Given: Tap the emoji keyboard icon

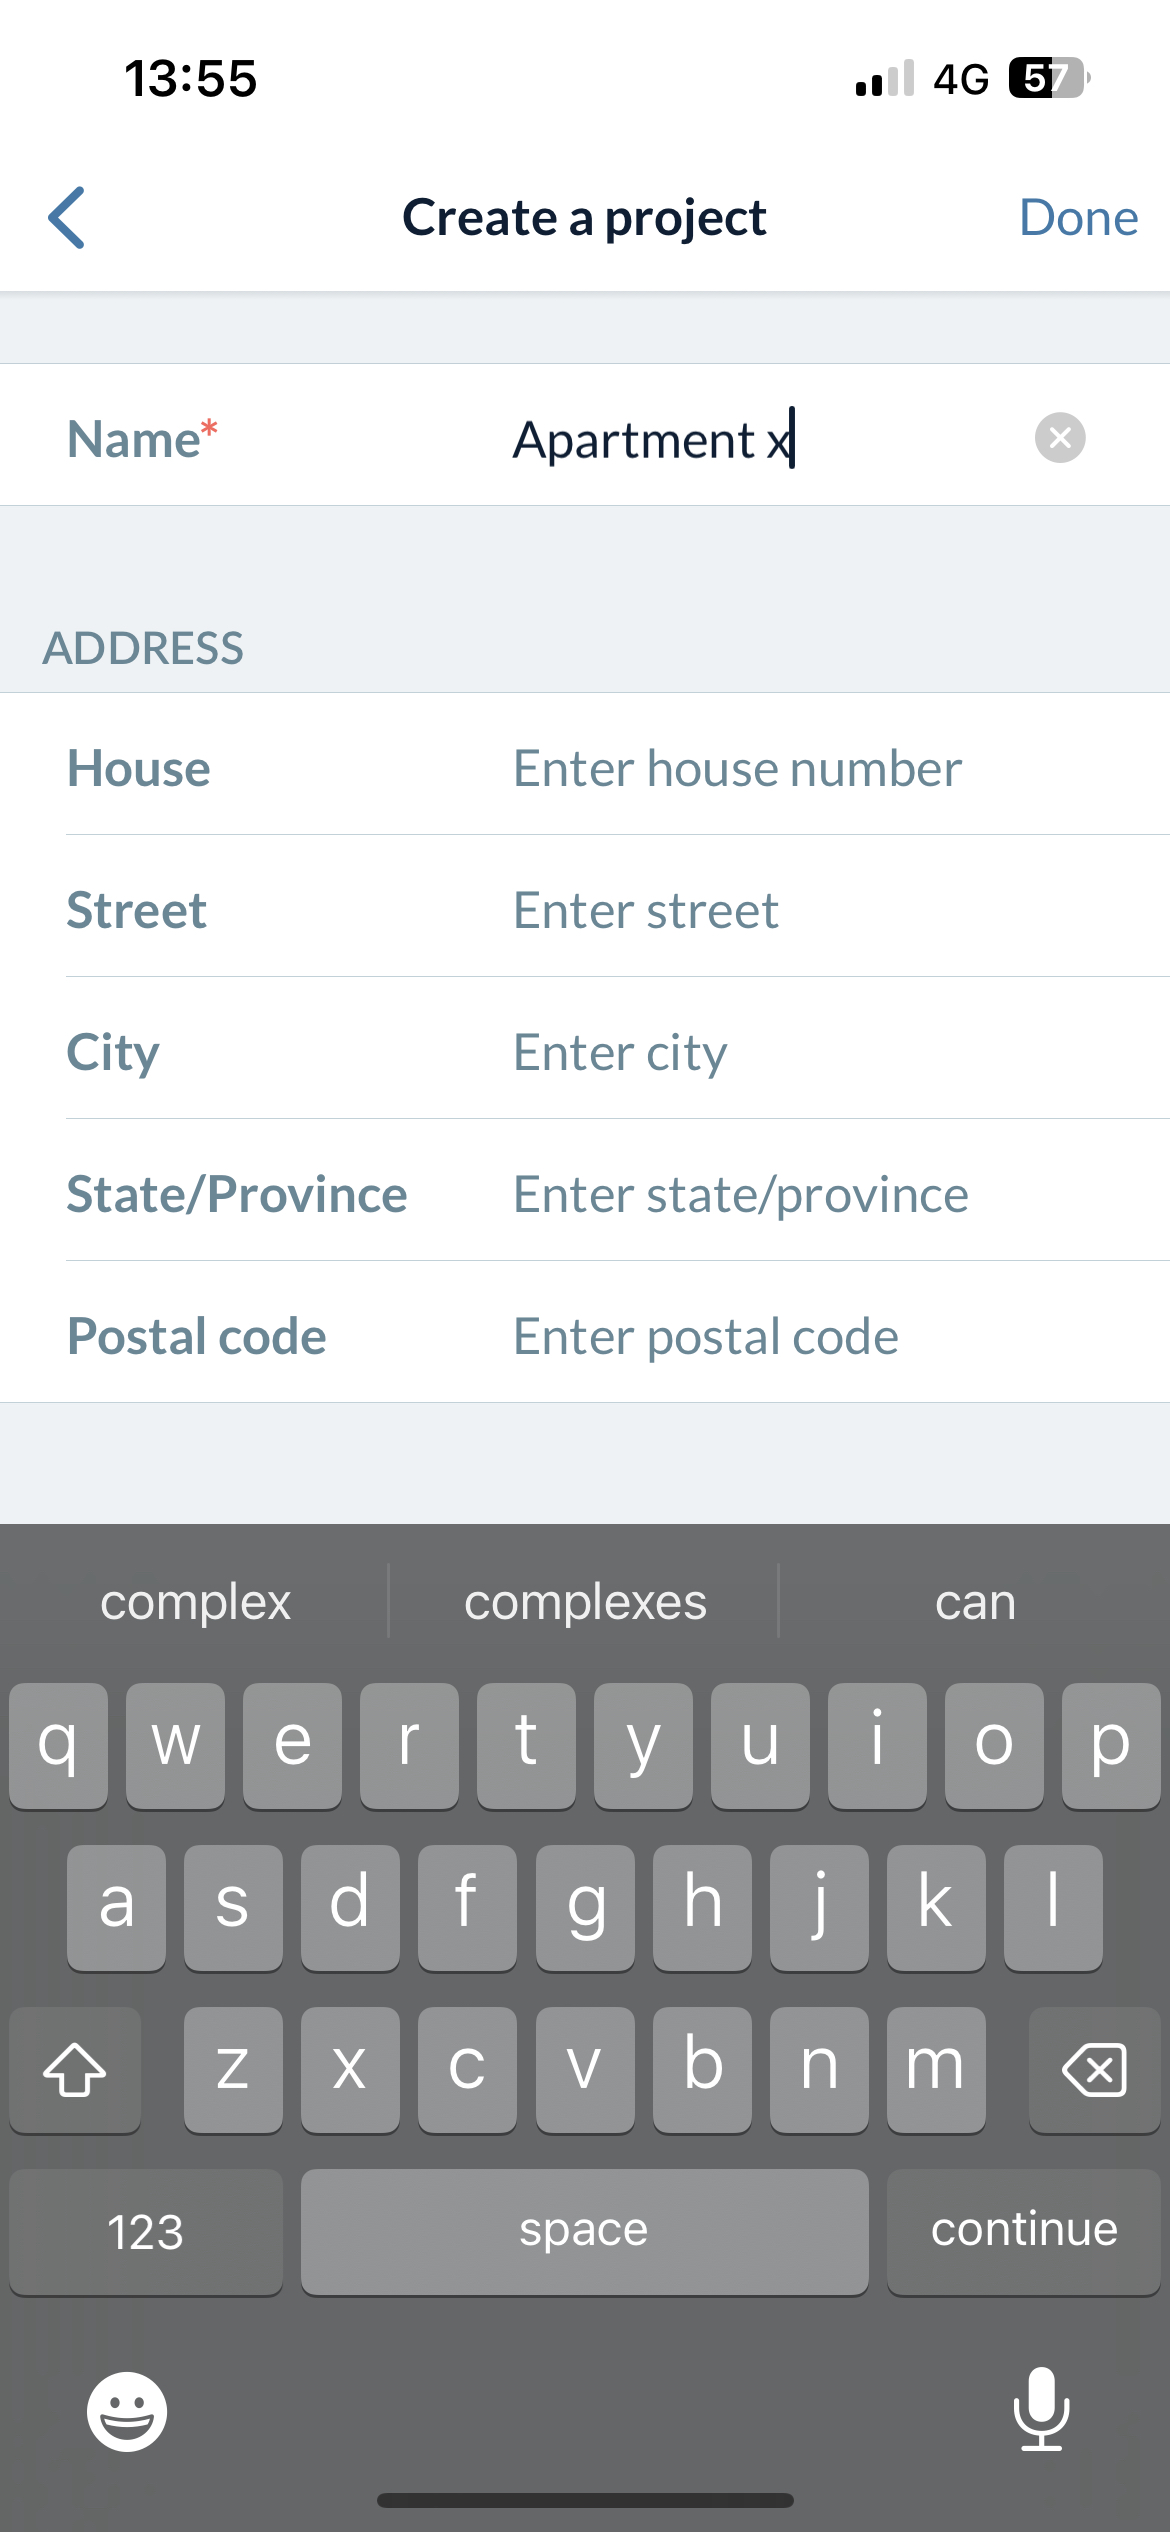Looking at the screenshot, I should pyautogui.click(x=127, y=2411).
